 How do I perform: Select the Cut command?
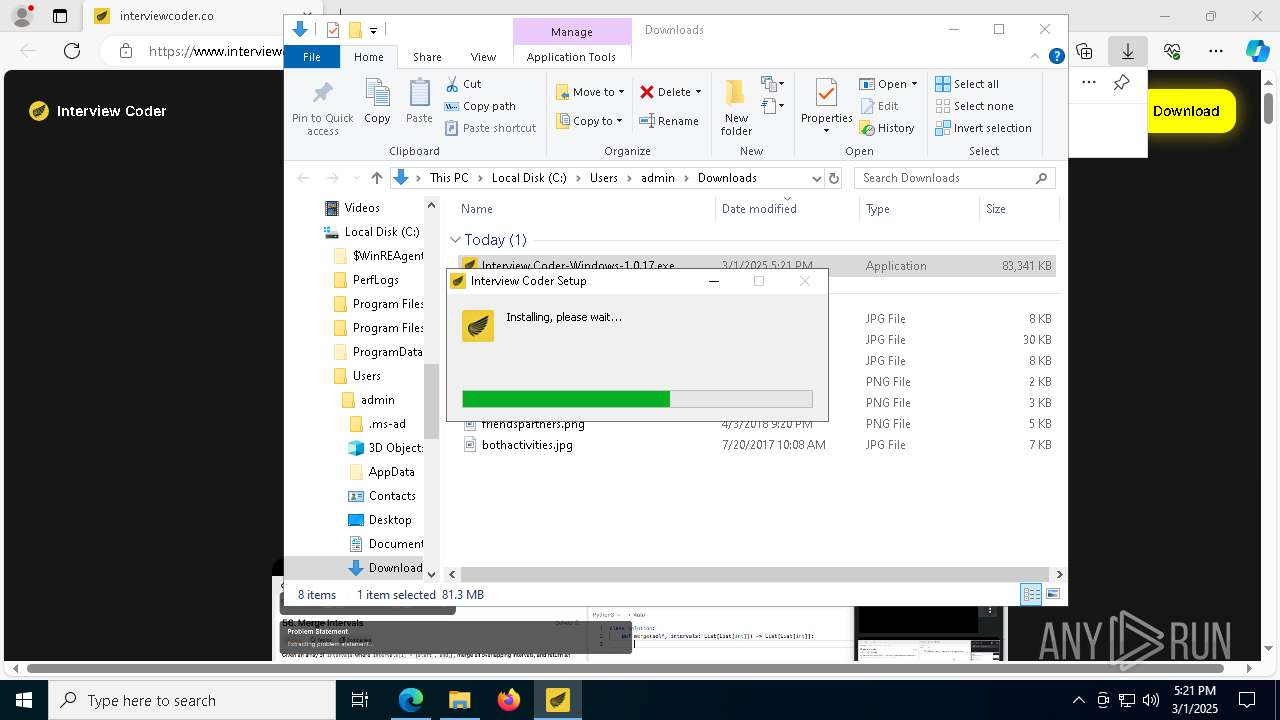click(x=463, y=84)
